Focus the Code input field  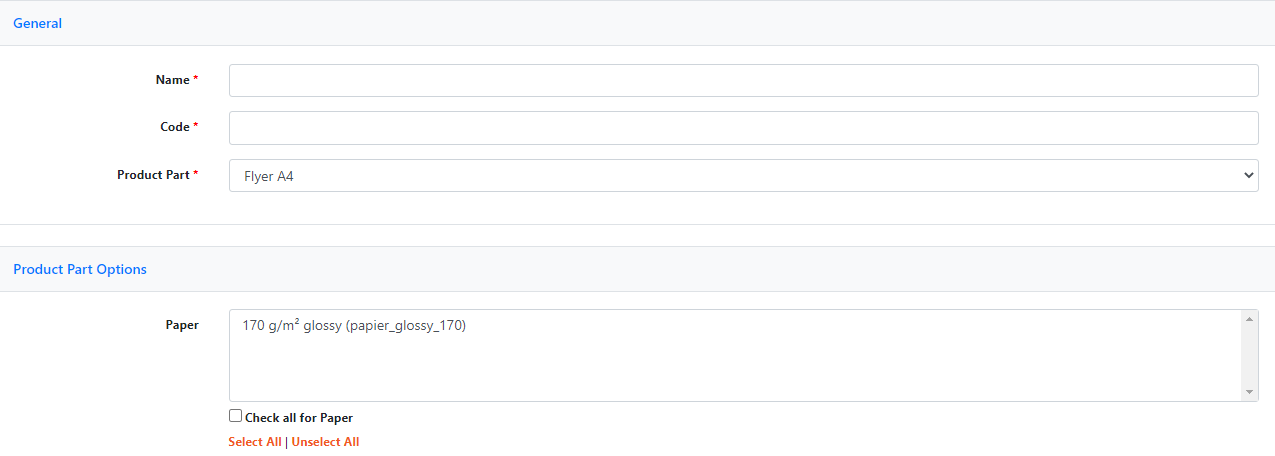pyautogui.click(x=743, y=128)
